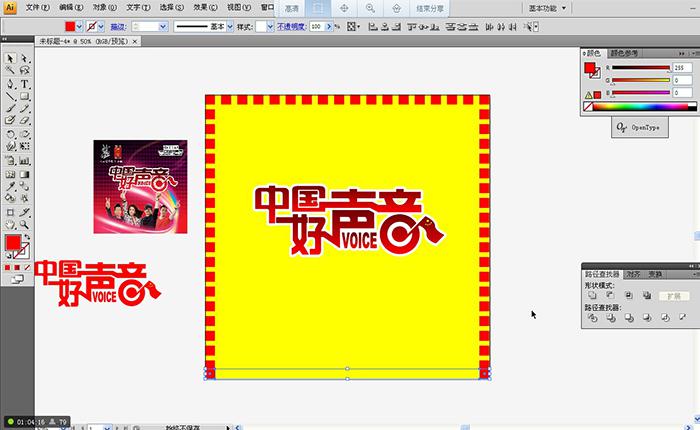Select the Zoom magnifier tool
This screenshot has height=430, width=700.
pos(25,225)
